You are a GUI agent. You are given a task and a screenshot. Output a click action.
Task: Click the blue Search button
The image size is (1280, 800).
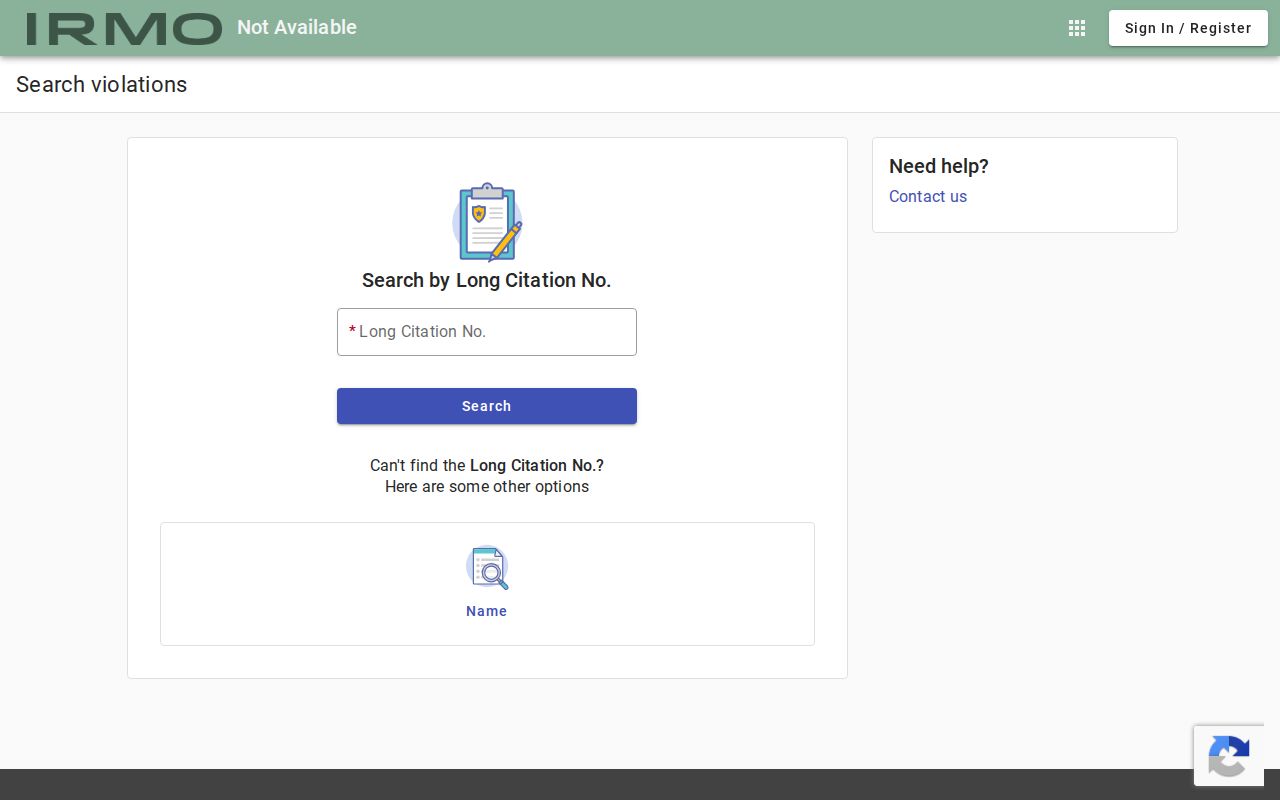click(x=487, y=406)
